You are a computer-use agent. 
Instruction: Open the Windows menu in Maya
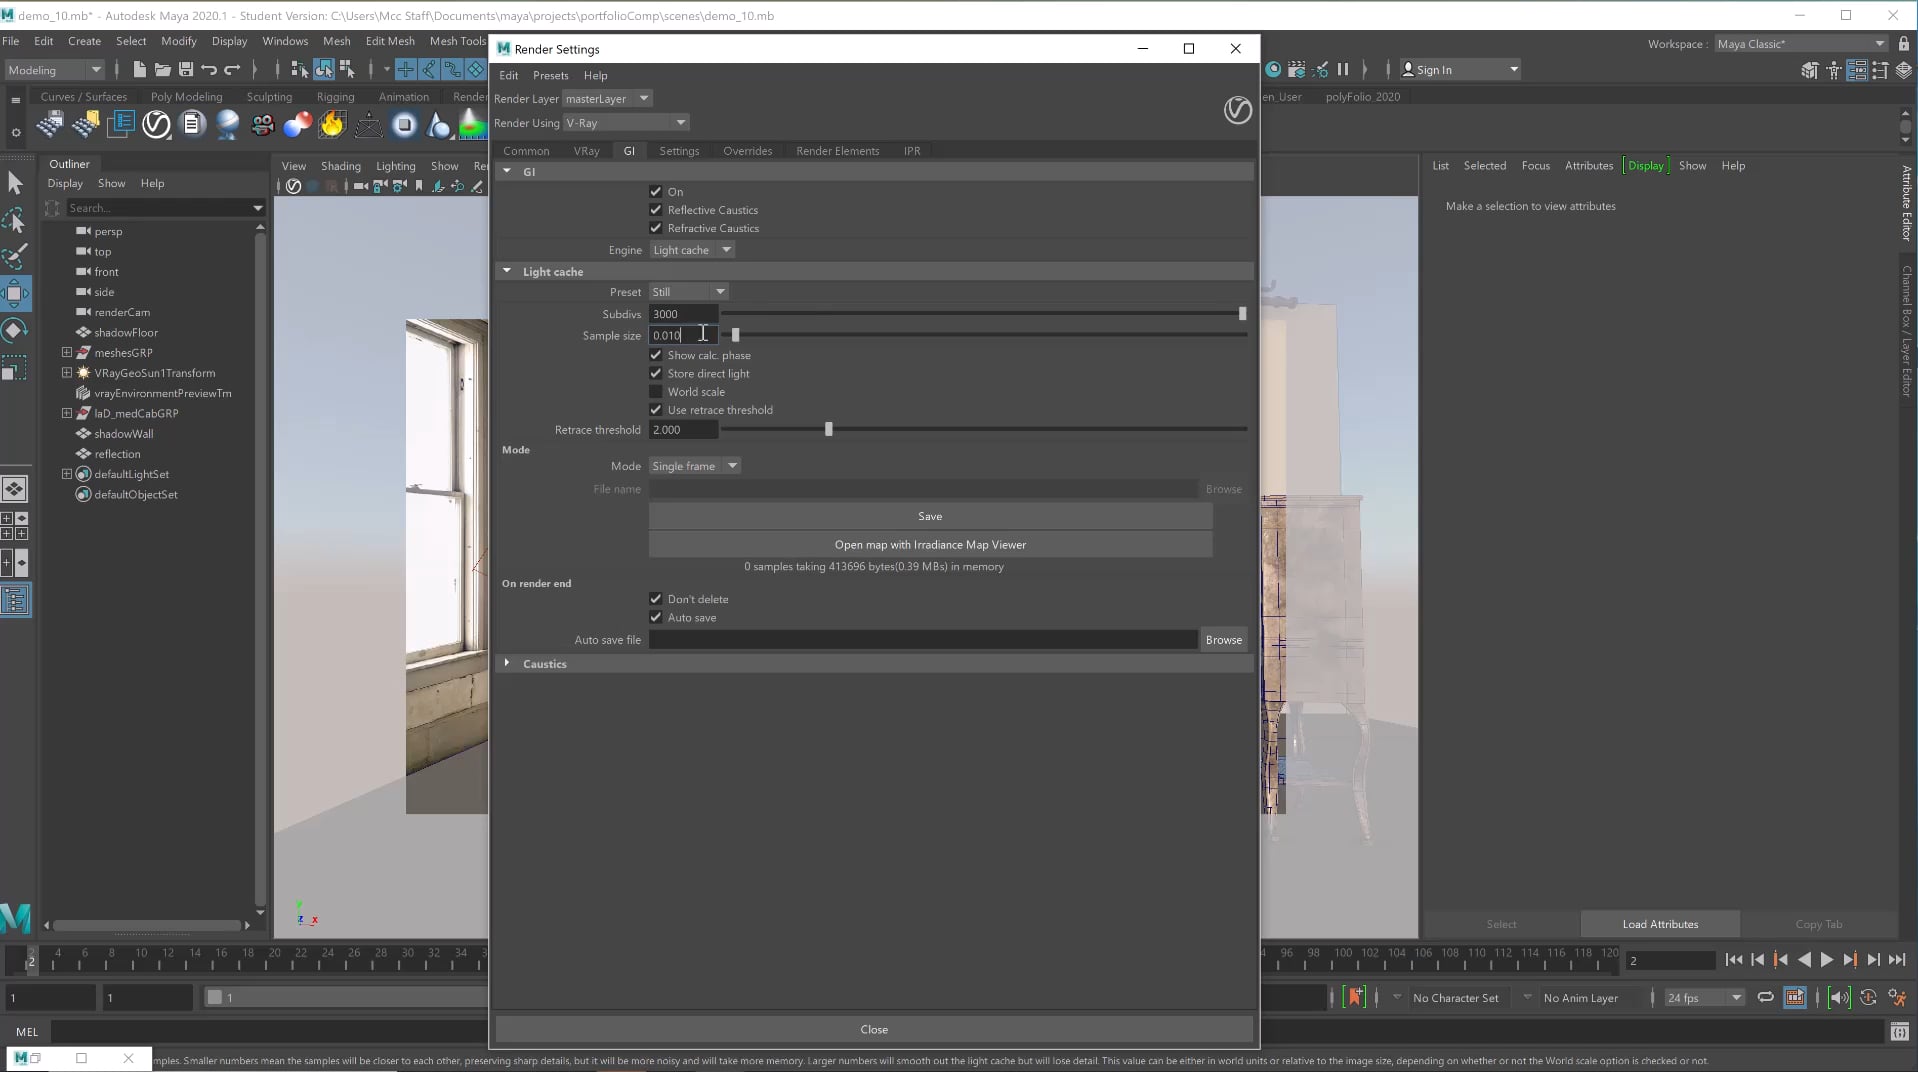pos(285,41)
